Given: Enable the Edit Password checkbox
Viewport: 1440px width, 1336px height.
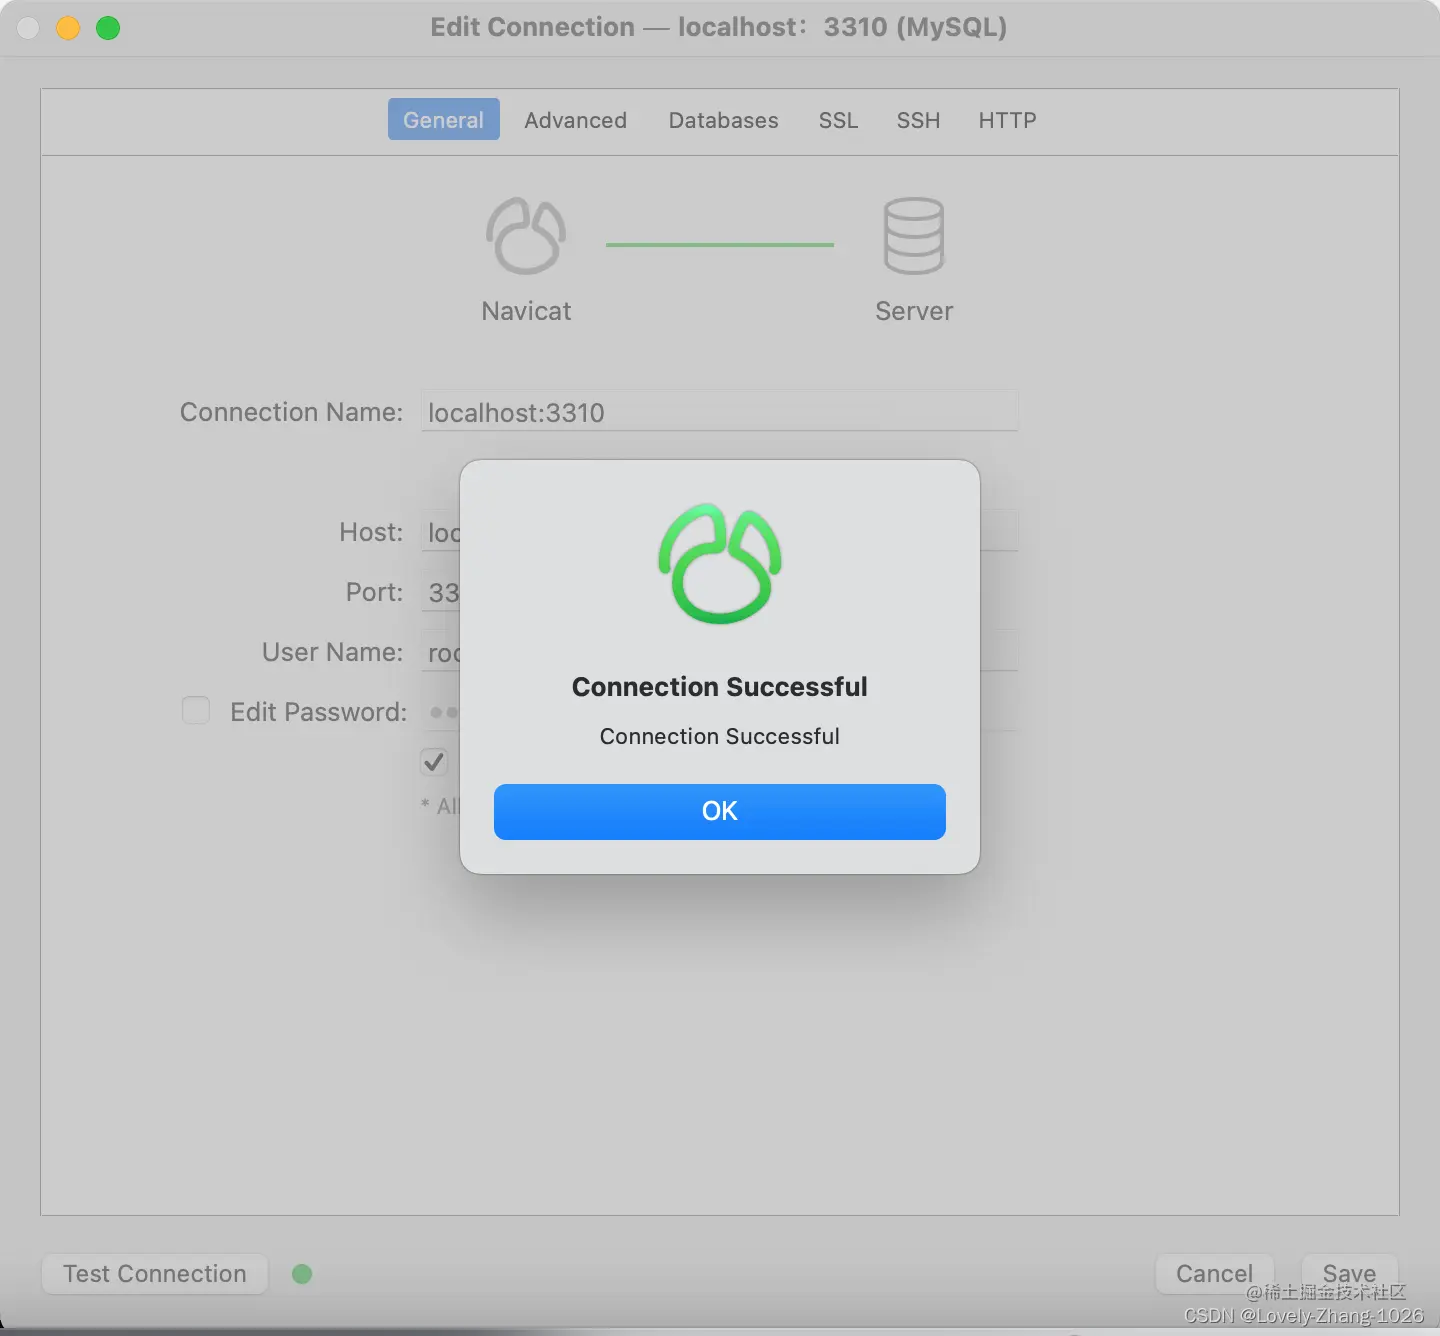Looking at the screenshot, I should click(x=196, y=711).
